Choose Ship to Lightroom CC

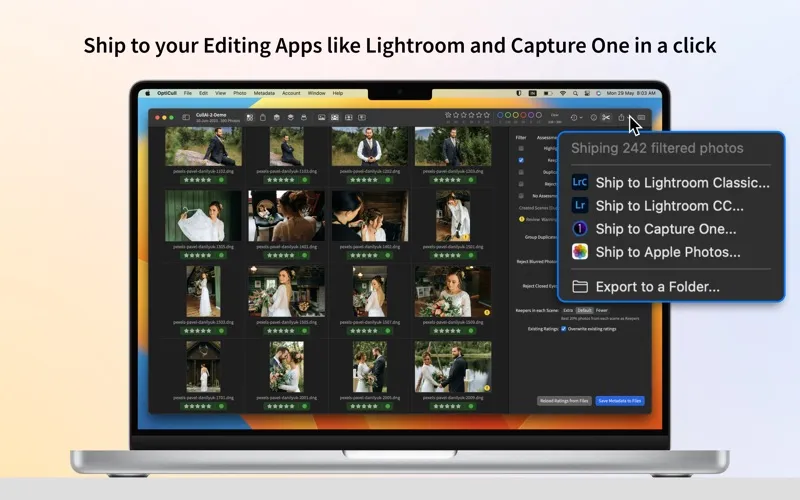point(671,206)
